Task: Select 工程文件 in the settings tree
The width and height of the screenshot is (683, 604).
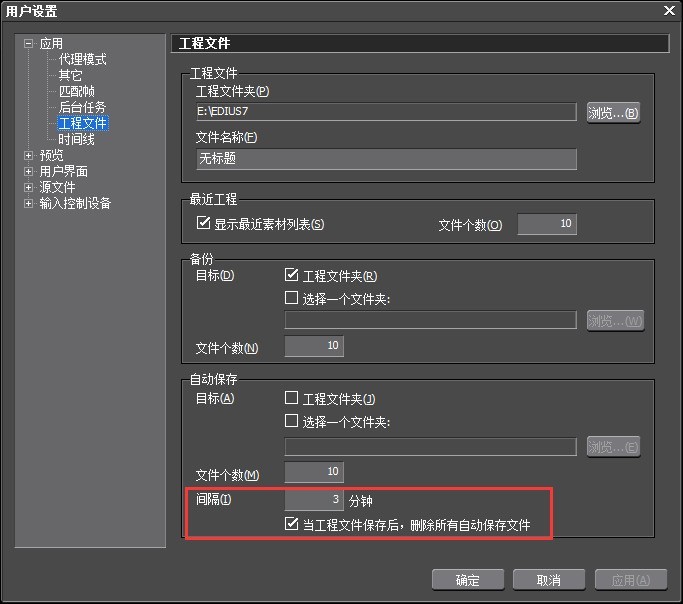Action: 82,123
